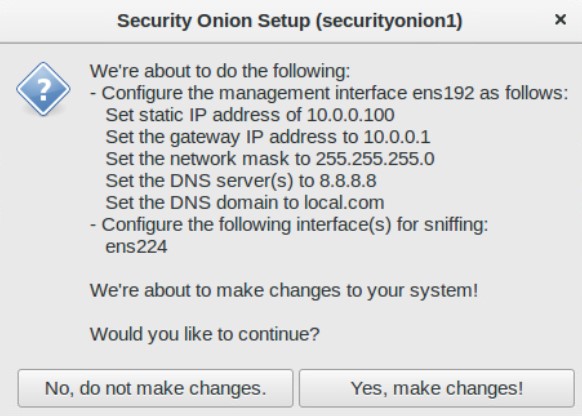Click the "Would you like to continue?" prompt
This screenshot has height=416, width=582.
pyautogui.click(x=205, y=334)
